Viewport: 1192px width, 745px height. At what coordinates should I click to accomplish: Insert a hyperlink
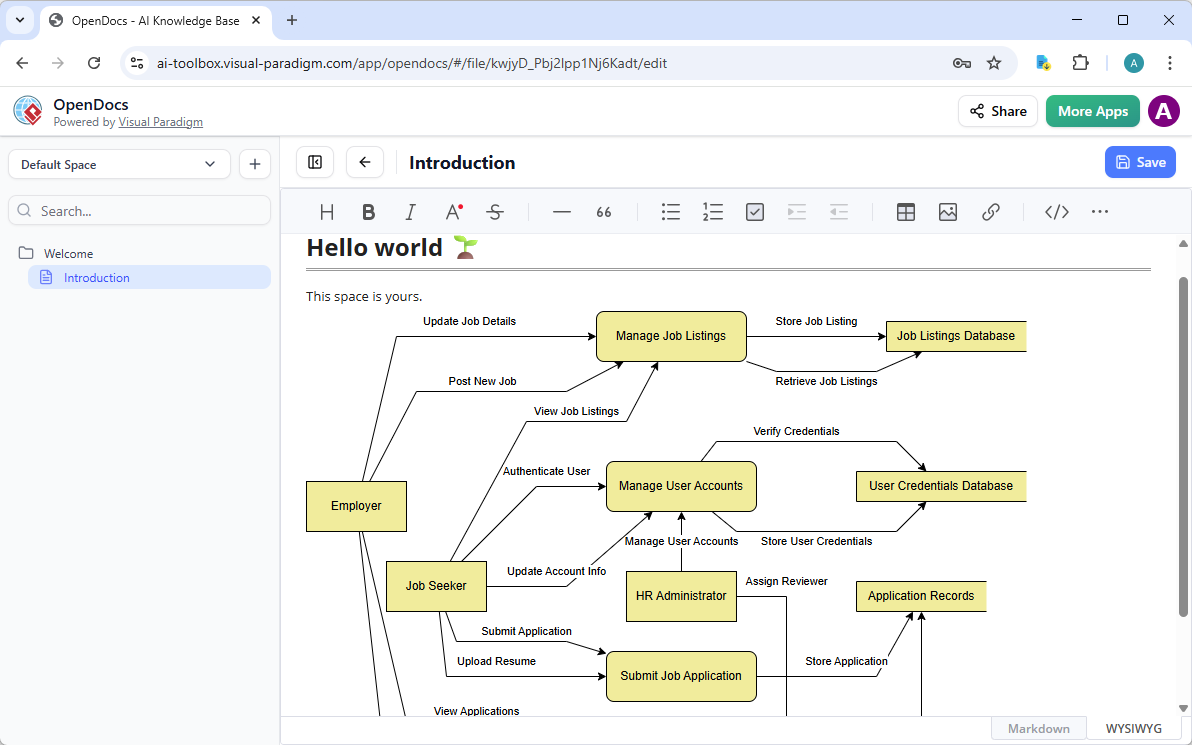click(x=990, y=211)
